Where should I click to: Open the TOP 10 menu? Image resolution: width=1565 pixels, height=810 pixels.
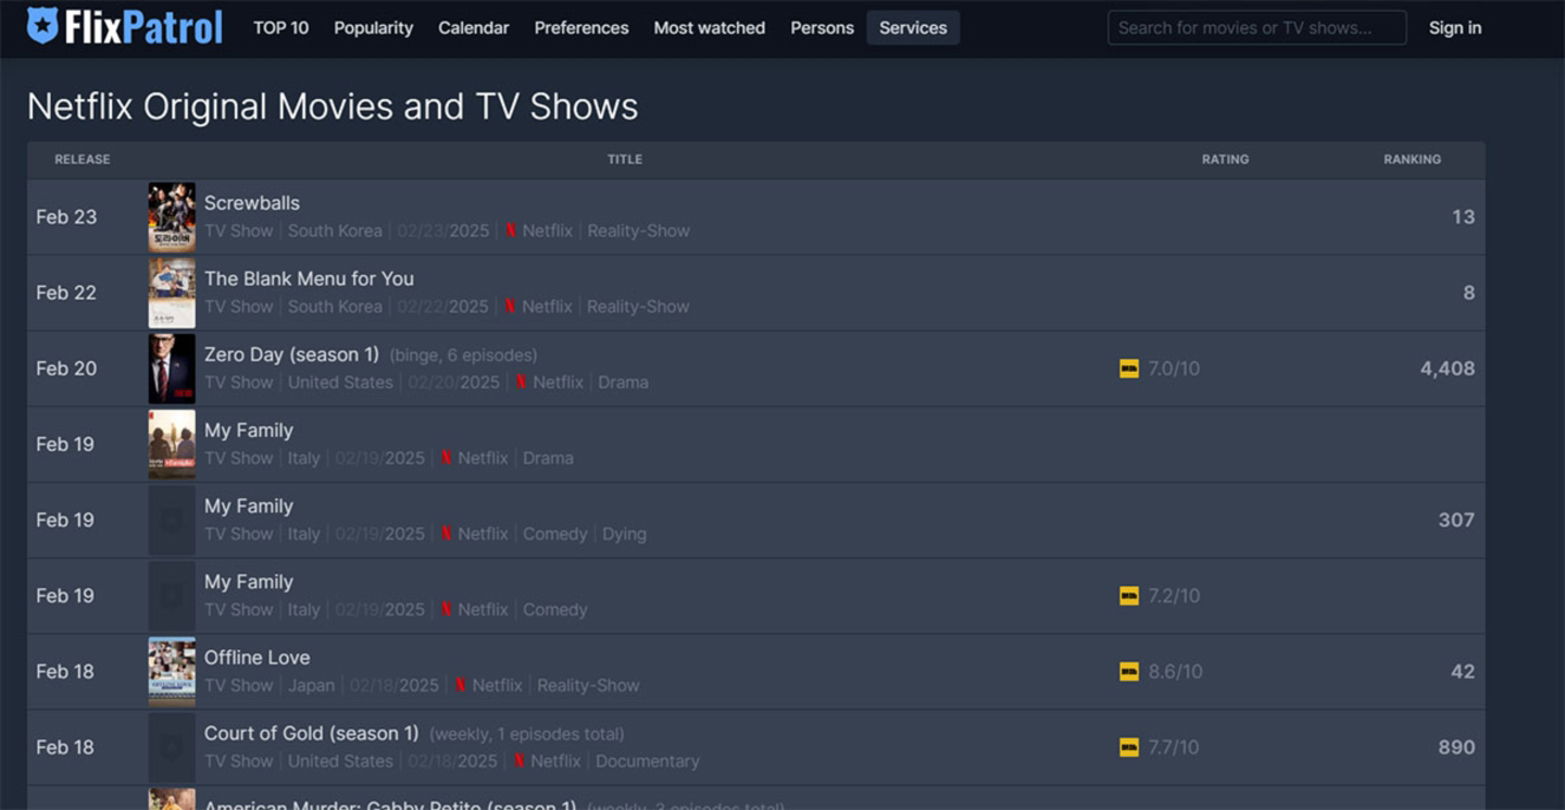(281, 28)
